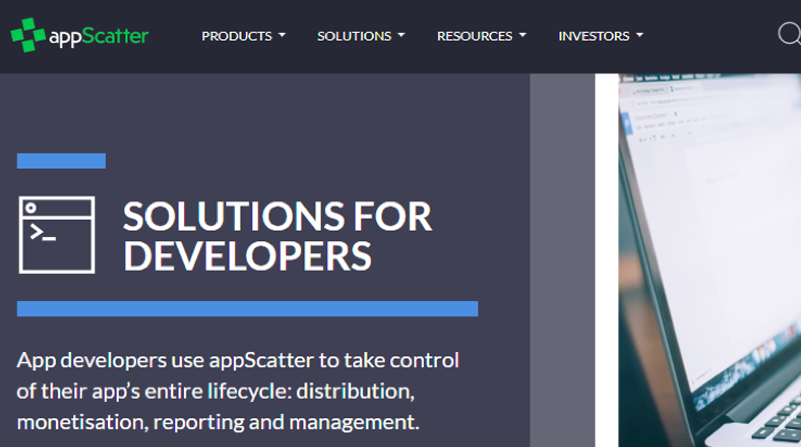
Task: Select the 'SOLUTIONS FOR DEVELOPERS' heading
Action: tap(277, 236)
